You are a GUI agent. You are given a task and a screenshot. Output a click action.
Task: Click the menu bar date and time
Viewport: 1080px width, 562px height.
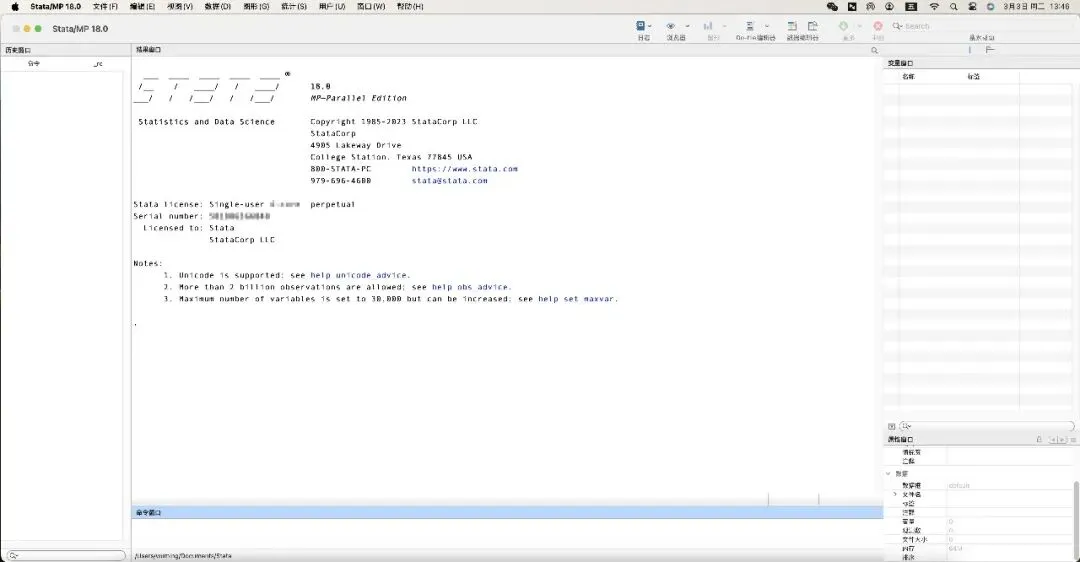pos(1036,6)
